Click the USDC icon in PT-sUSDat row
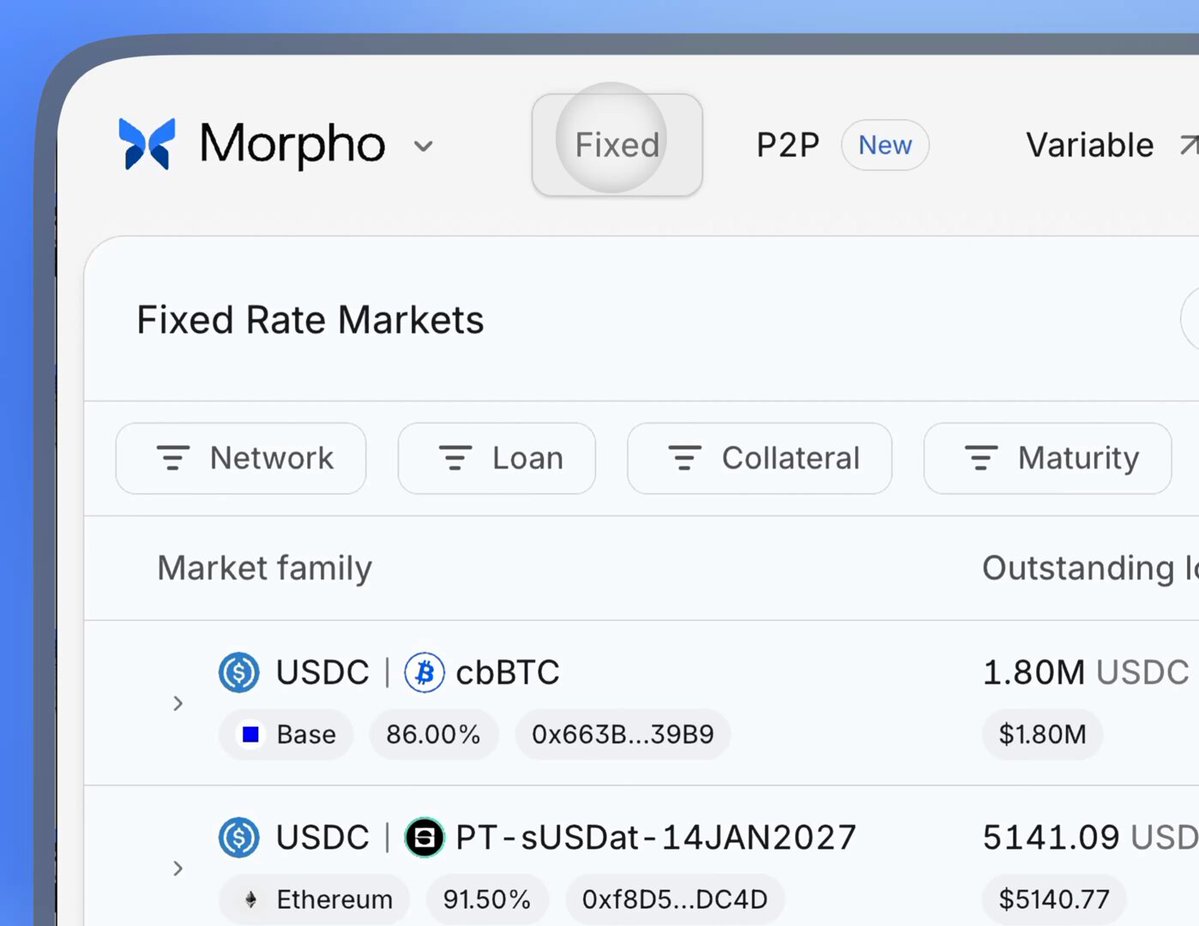Screen dimensions: 1199x926 (x=239, y=837)
